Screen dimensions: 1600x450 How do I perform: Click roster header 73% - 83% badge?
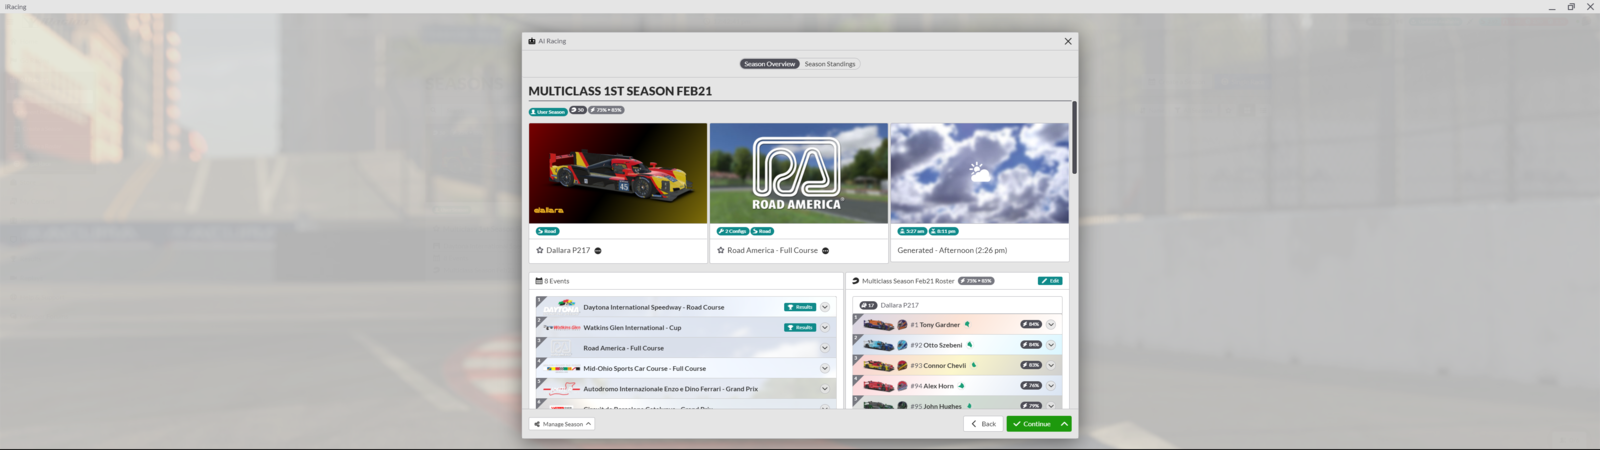[976, 281]
